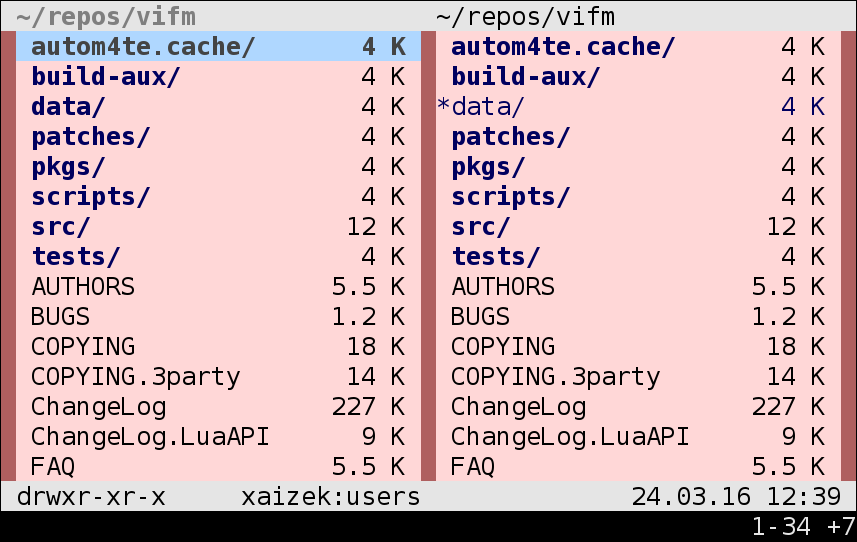Click FAQ file in left pane
This screenshot has width=857, height=542.
pos(218,467)
